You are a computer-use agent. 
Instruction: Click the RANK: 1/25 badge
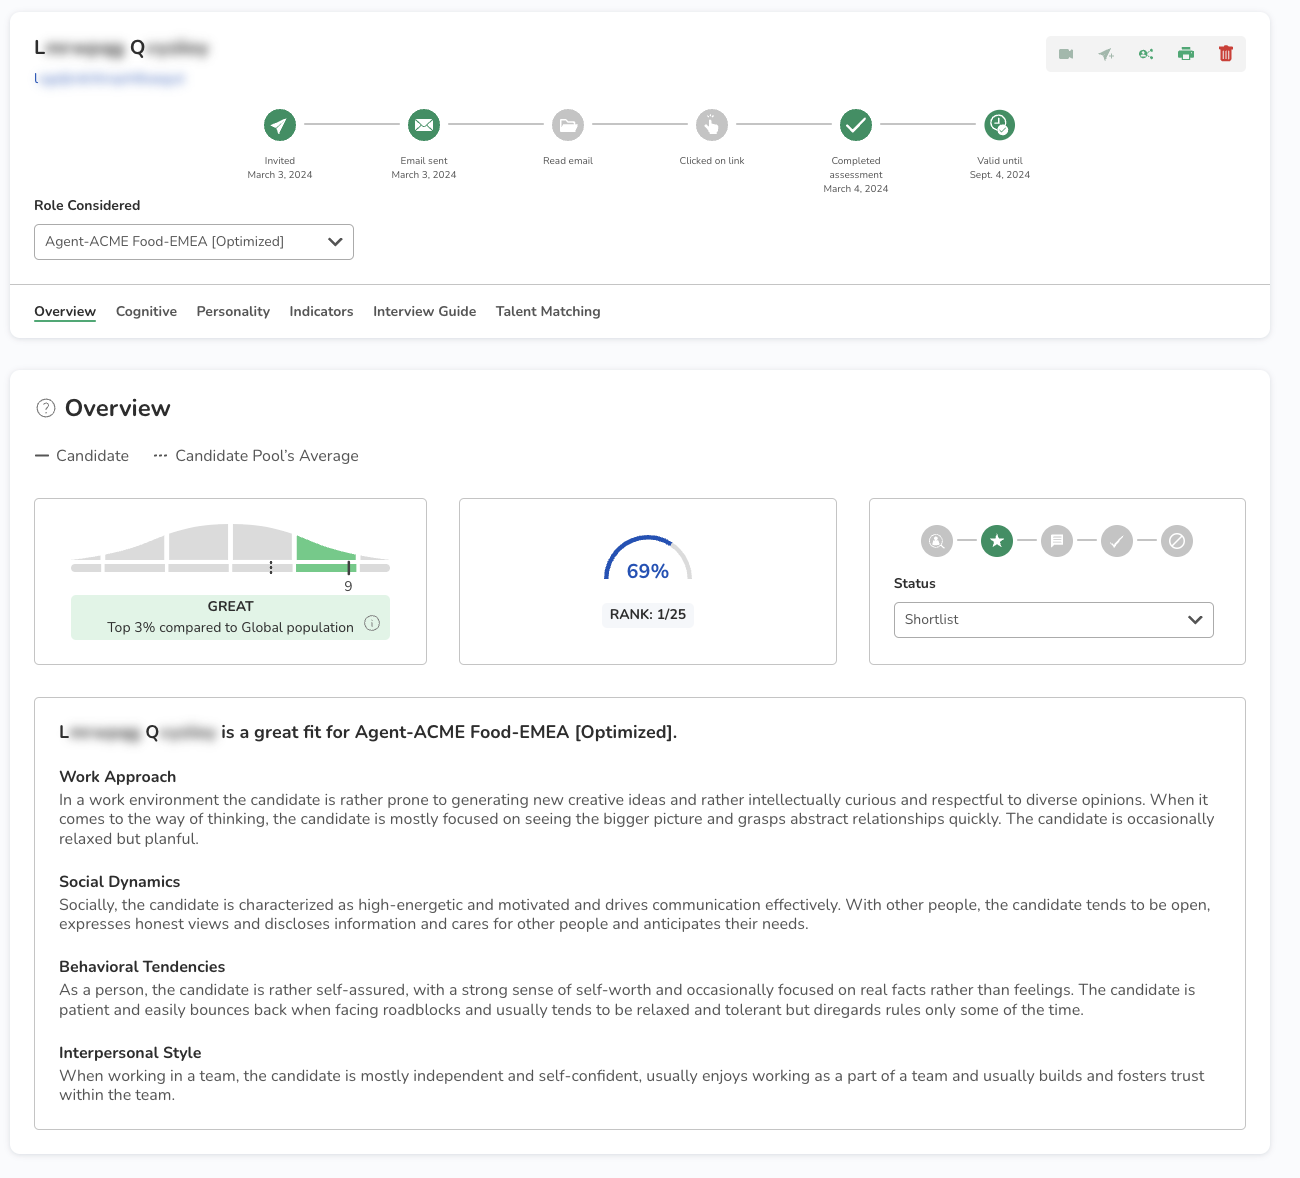[648, 614]
